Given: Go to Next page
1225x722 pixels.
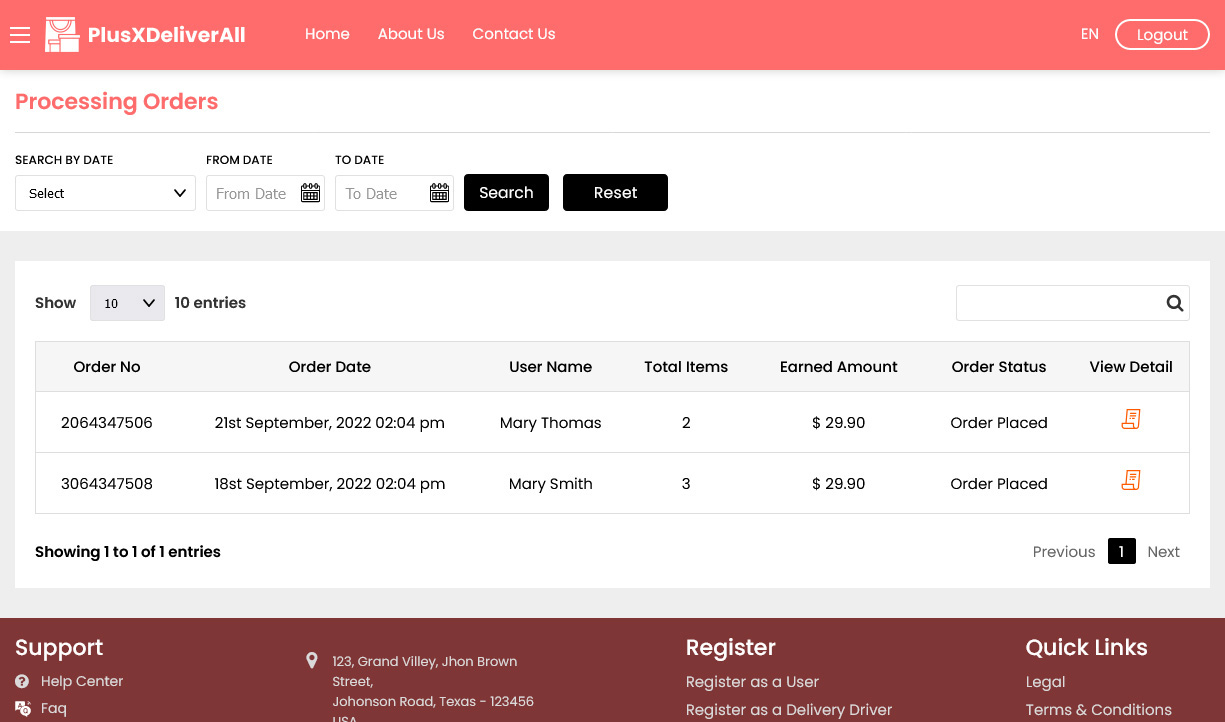Looking at the screenshot, I should point(1164,552).
